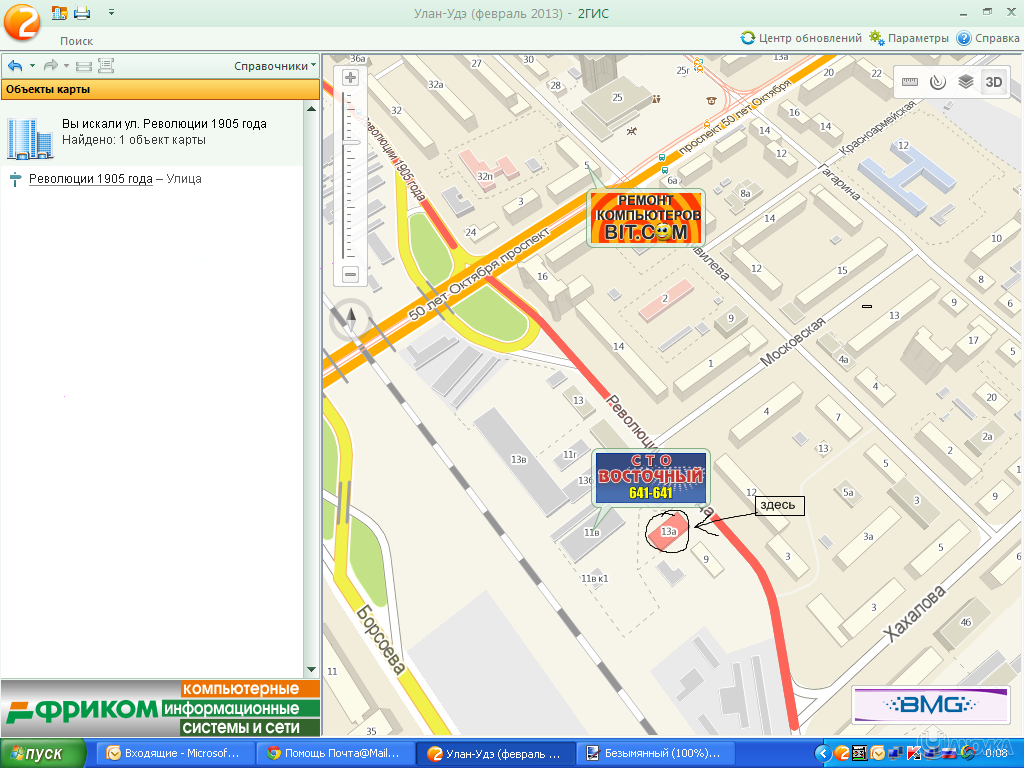Screen dimensions: 1024x768
Task: Click the printer icon in quick access toolbar
Action: pos(82,13)
